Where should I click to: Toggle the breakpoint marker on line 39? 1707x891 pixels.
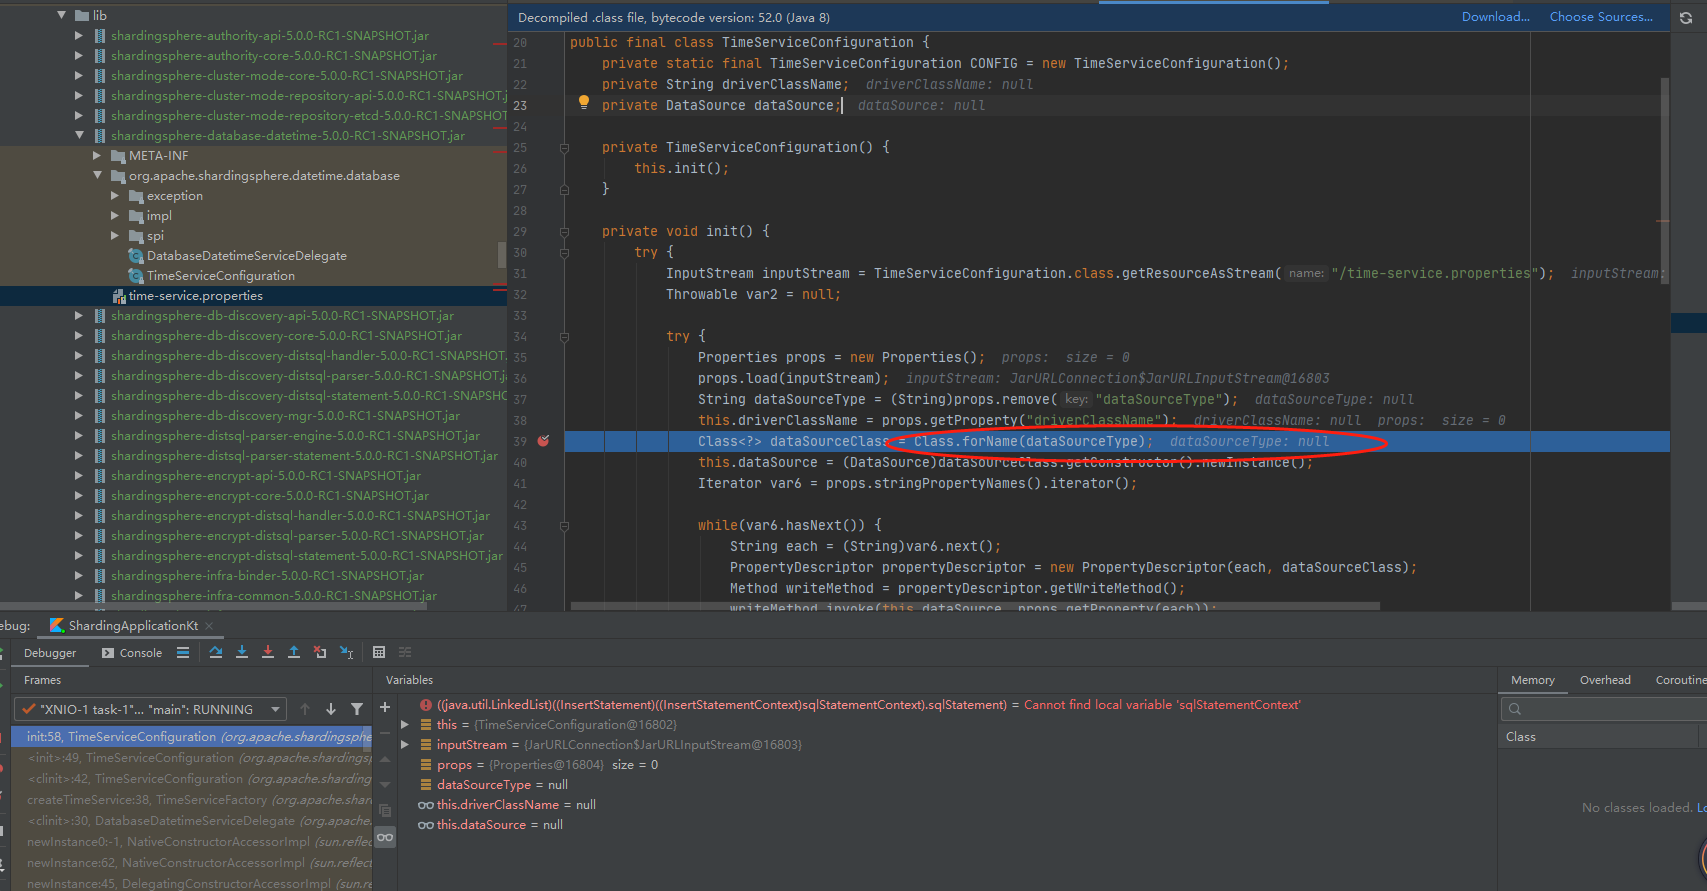click(x=543, y=441)
